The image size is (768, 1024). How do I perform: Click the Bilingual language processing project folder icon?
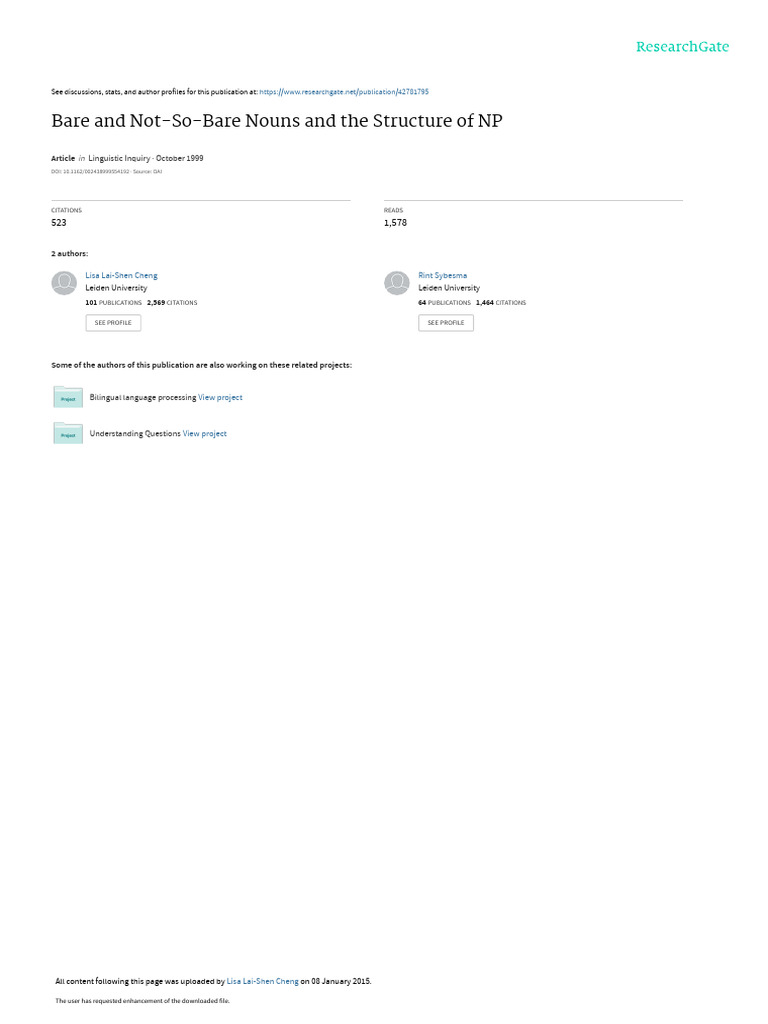[x=68, y=397]
